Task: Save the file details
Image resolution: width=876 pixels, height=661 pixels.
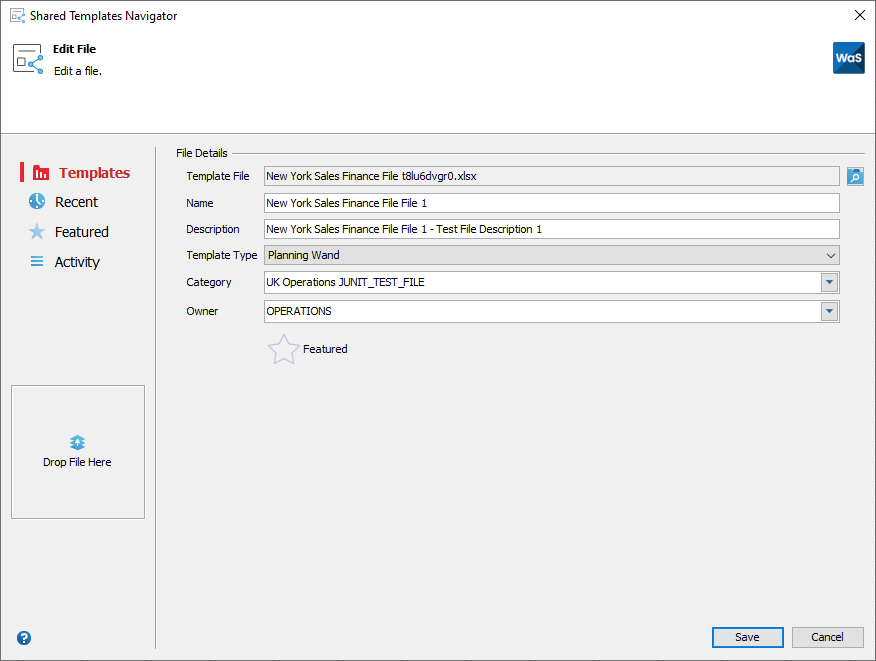Action: [747, 637]
